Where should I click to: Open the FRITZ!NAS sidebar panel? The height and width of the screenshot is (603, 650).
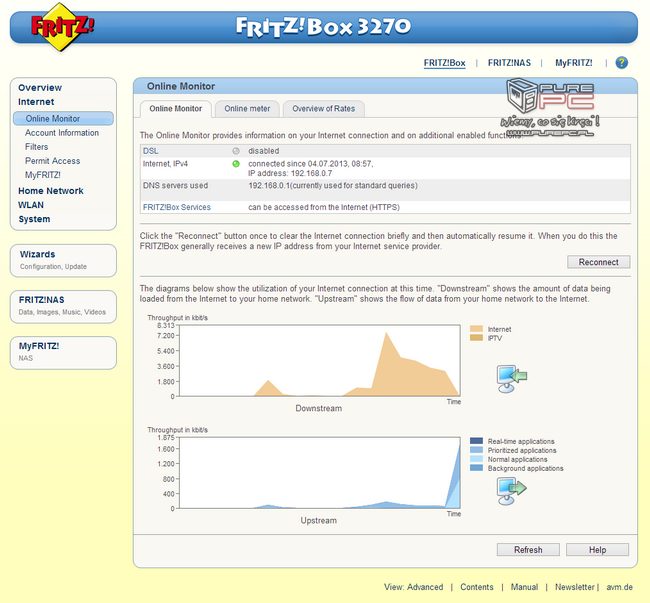coord(63,306)
